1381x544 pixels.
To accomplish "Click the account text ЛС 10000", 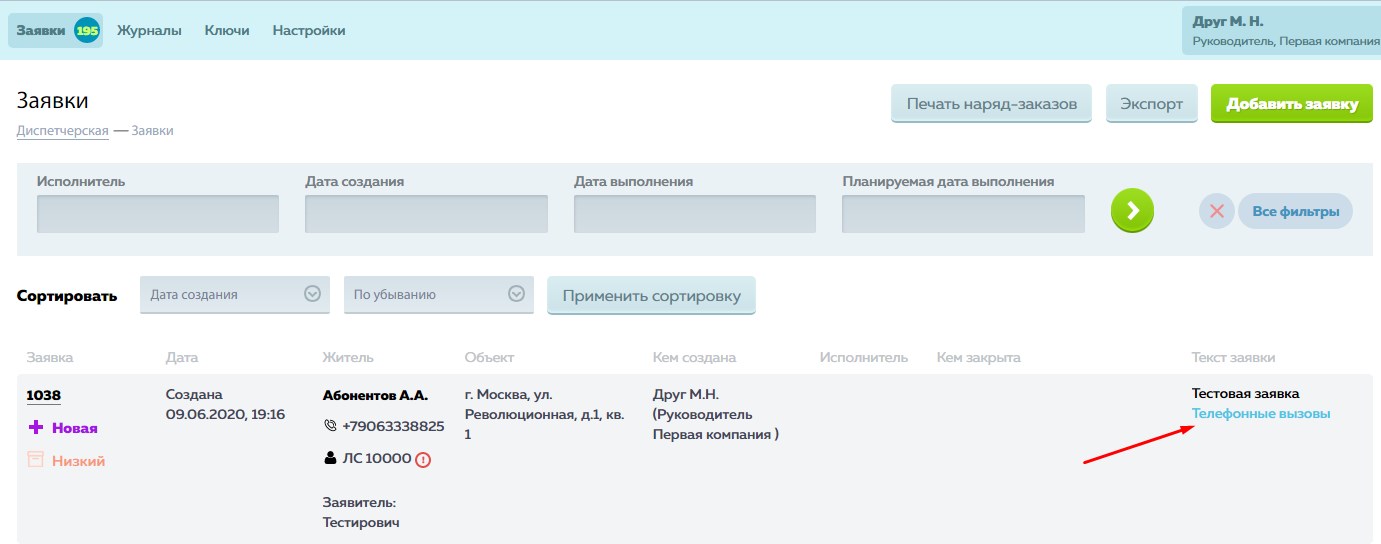I will point(376,458).
